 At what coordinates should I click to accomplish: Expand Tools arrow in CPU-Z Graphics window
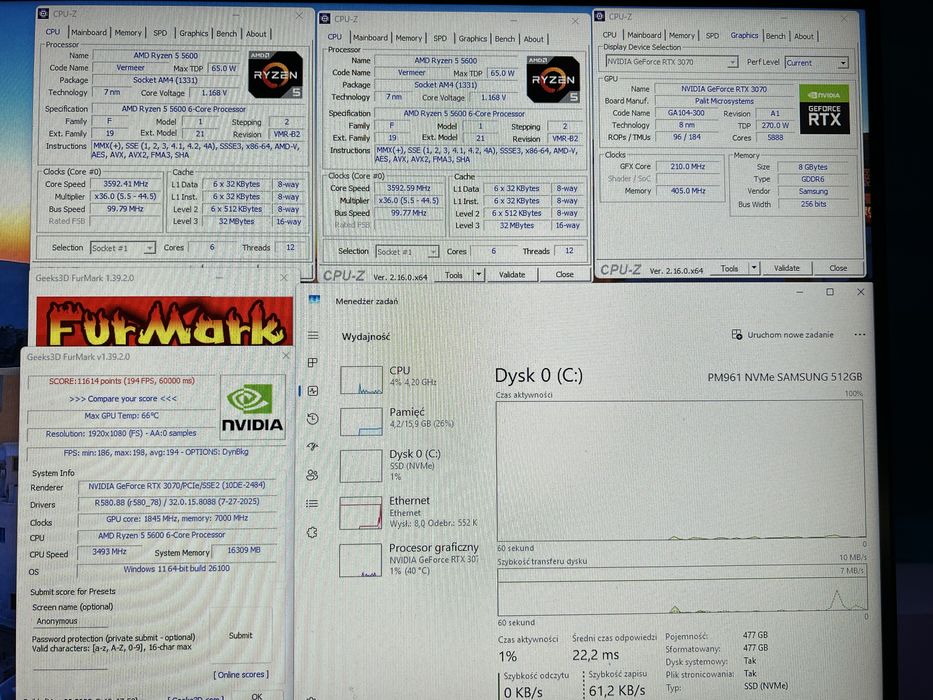(x=754, y=268)
